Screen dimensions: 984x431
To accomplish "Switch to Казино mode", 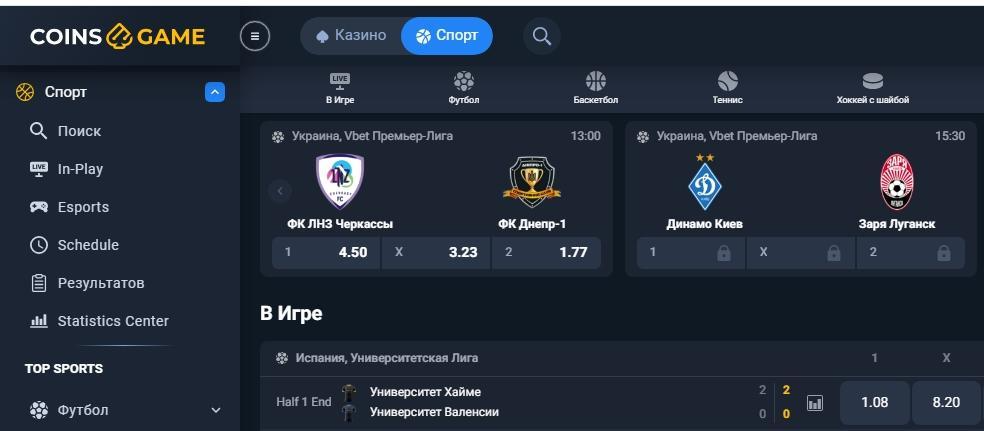I will [351, 36].
